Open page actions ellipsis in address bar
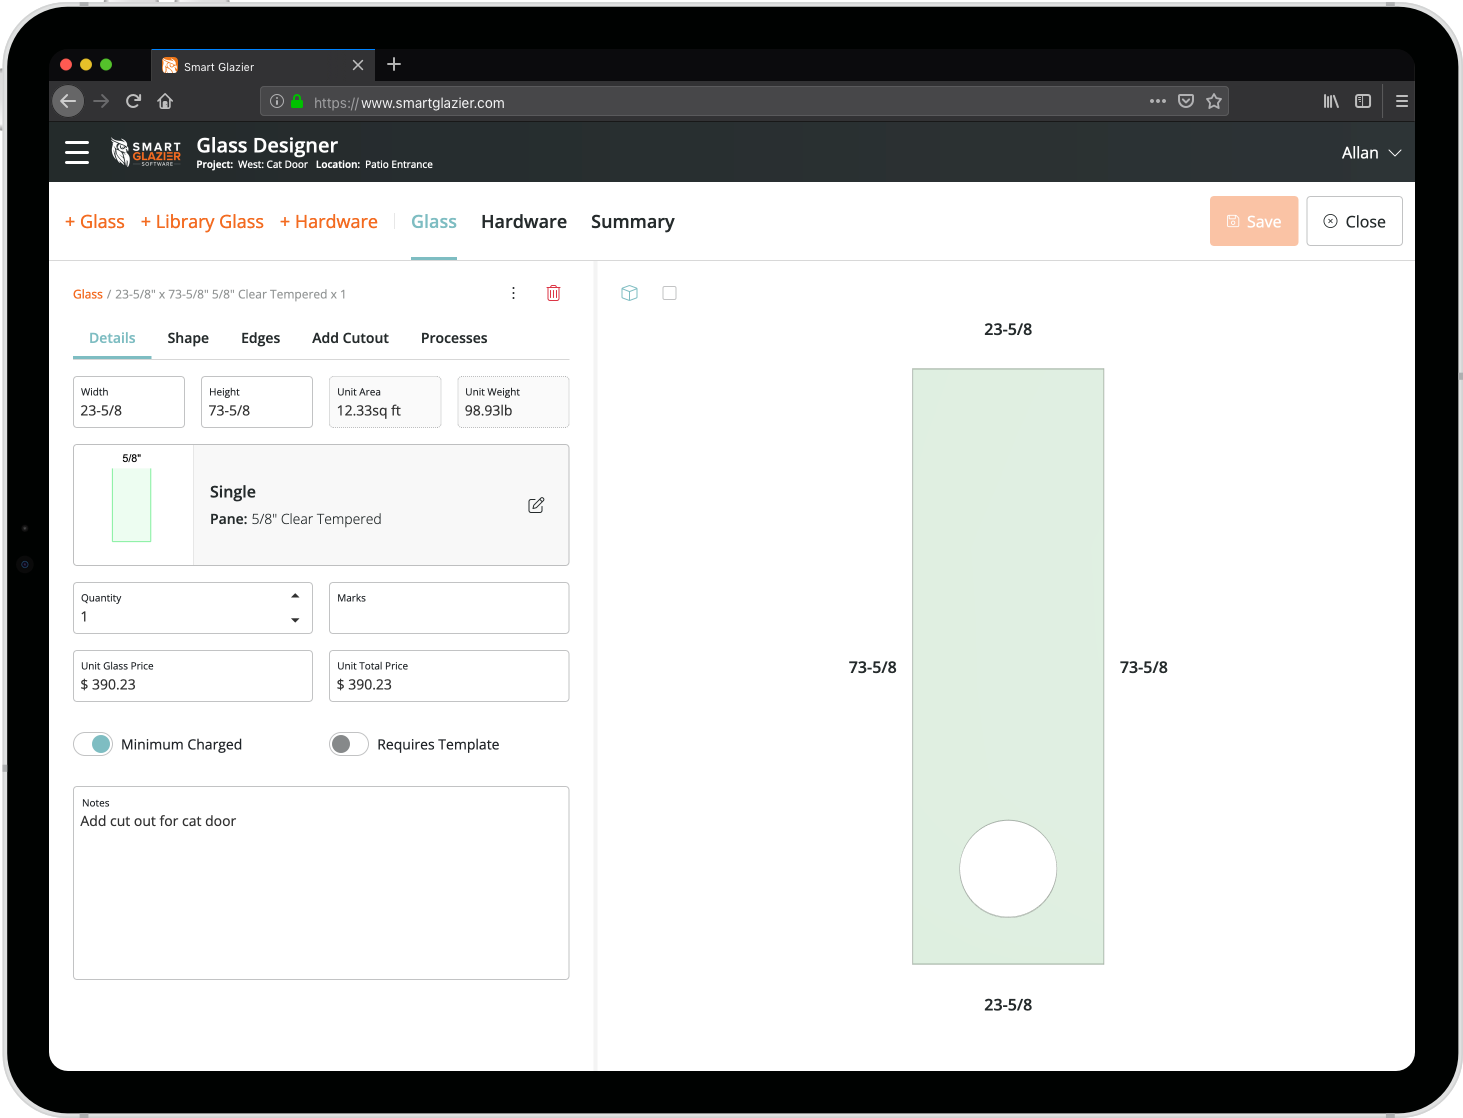 tap(1158, 101)
